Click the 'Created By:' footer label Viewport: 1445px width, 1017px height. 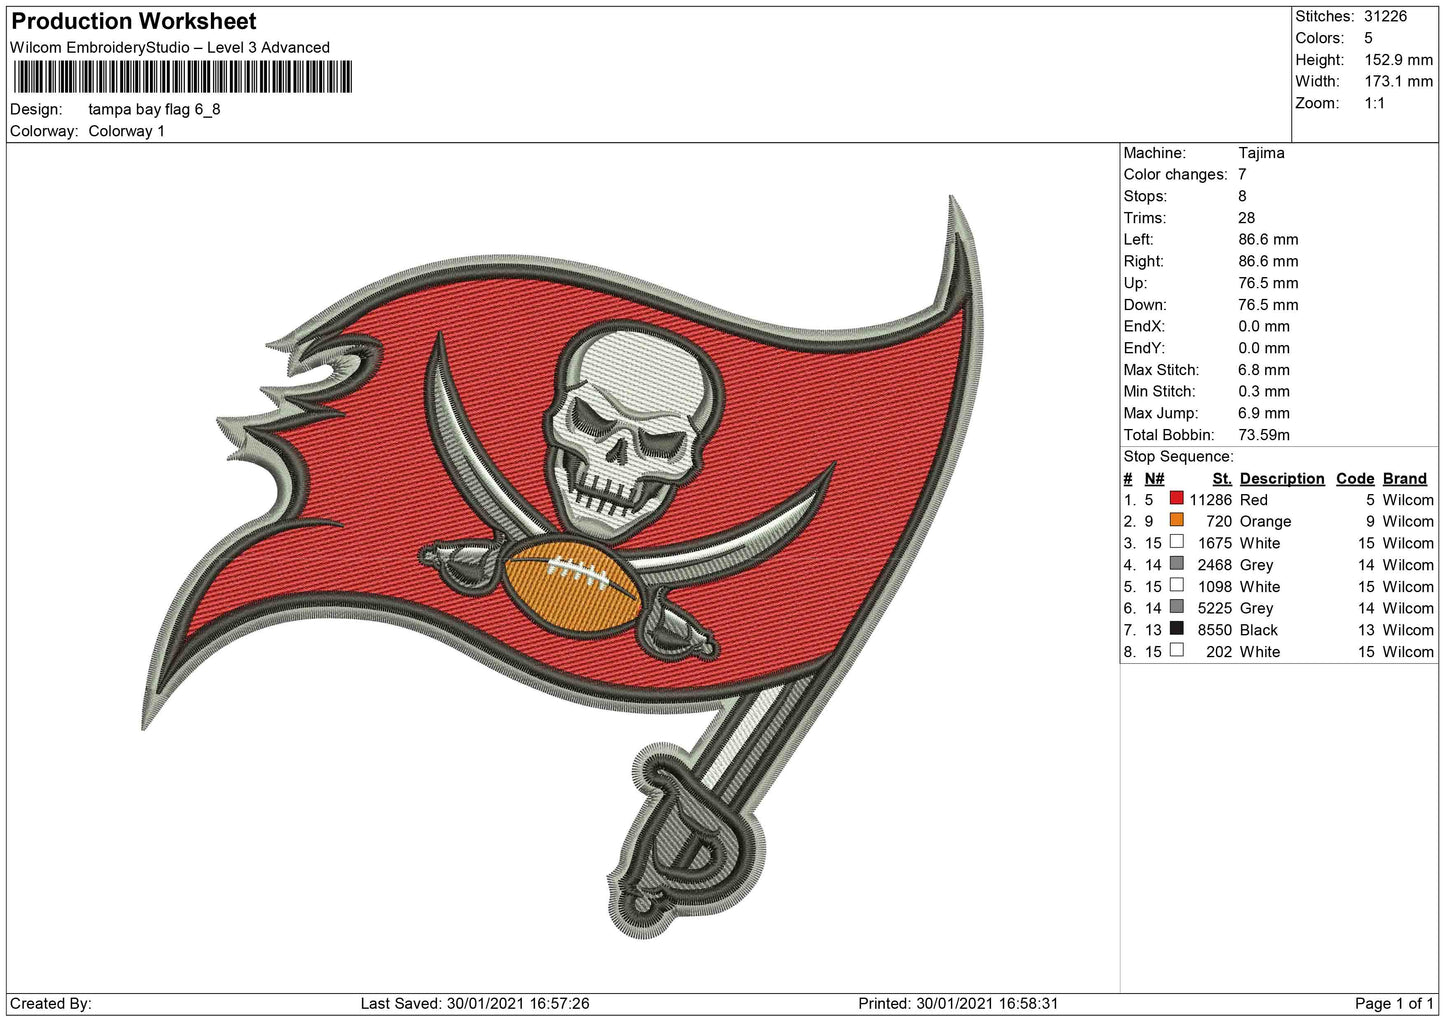(x=51, y=1003)
